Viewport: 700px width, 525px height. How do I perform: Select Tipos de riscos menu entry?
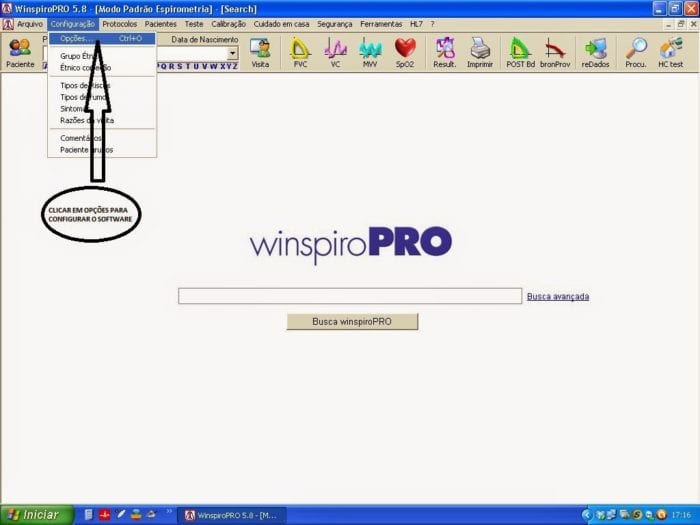pyautogui.click(x=102, y=85)
